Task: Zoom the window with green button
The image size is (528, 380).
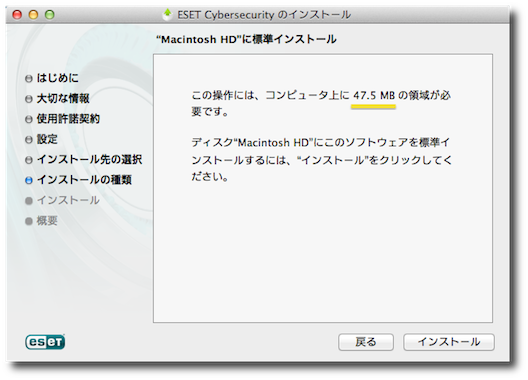Action: [50, 14]
